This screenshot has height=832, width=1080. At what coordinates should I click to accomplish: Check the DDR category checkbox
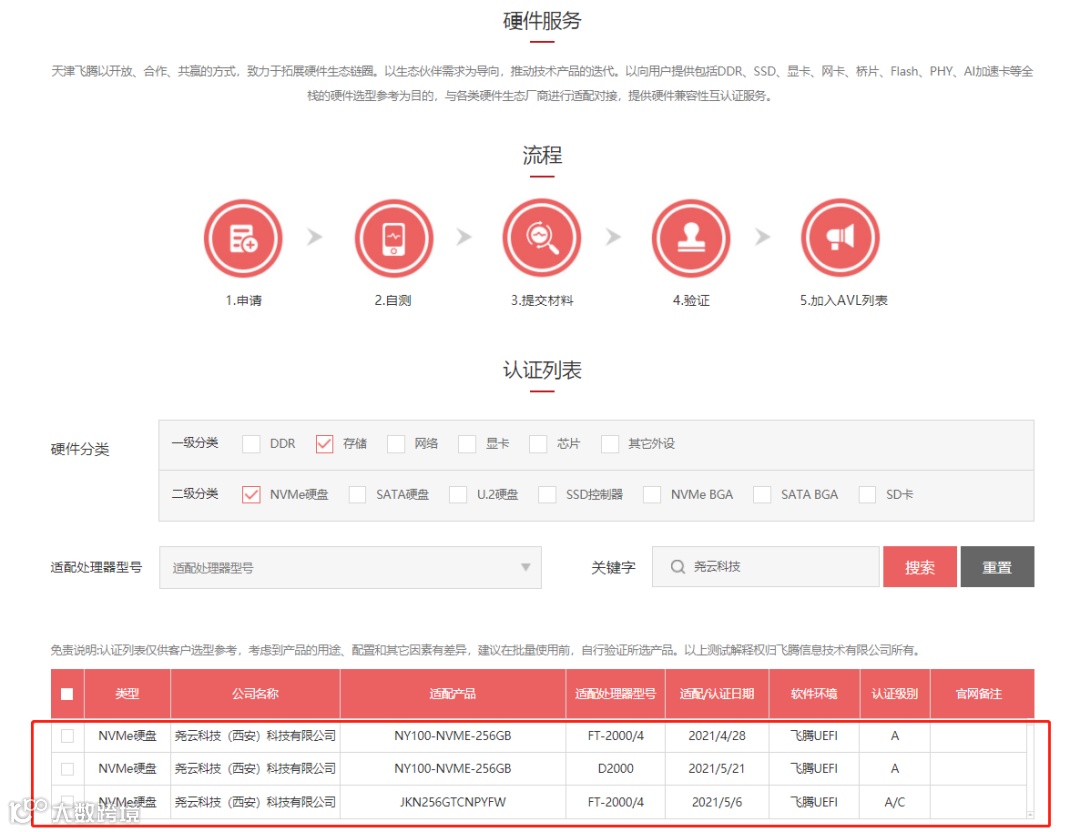pyautogui.click(x=251, y=444)
